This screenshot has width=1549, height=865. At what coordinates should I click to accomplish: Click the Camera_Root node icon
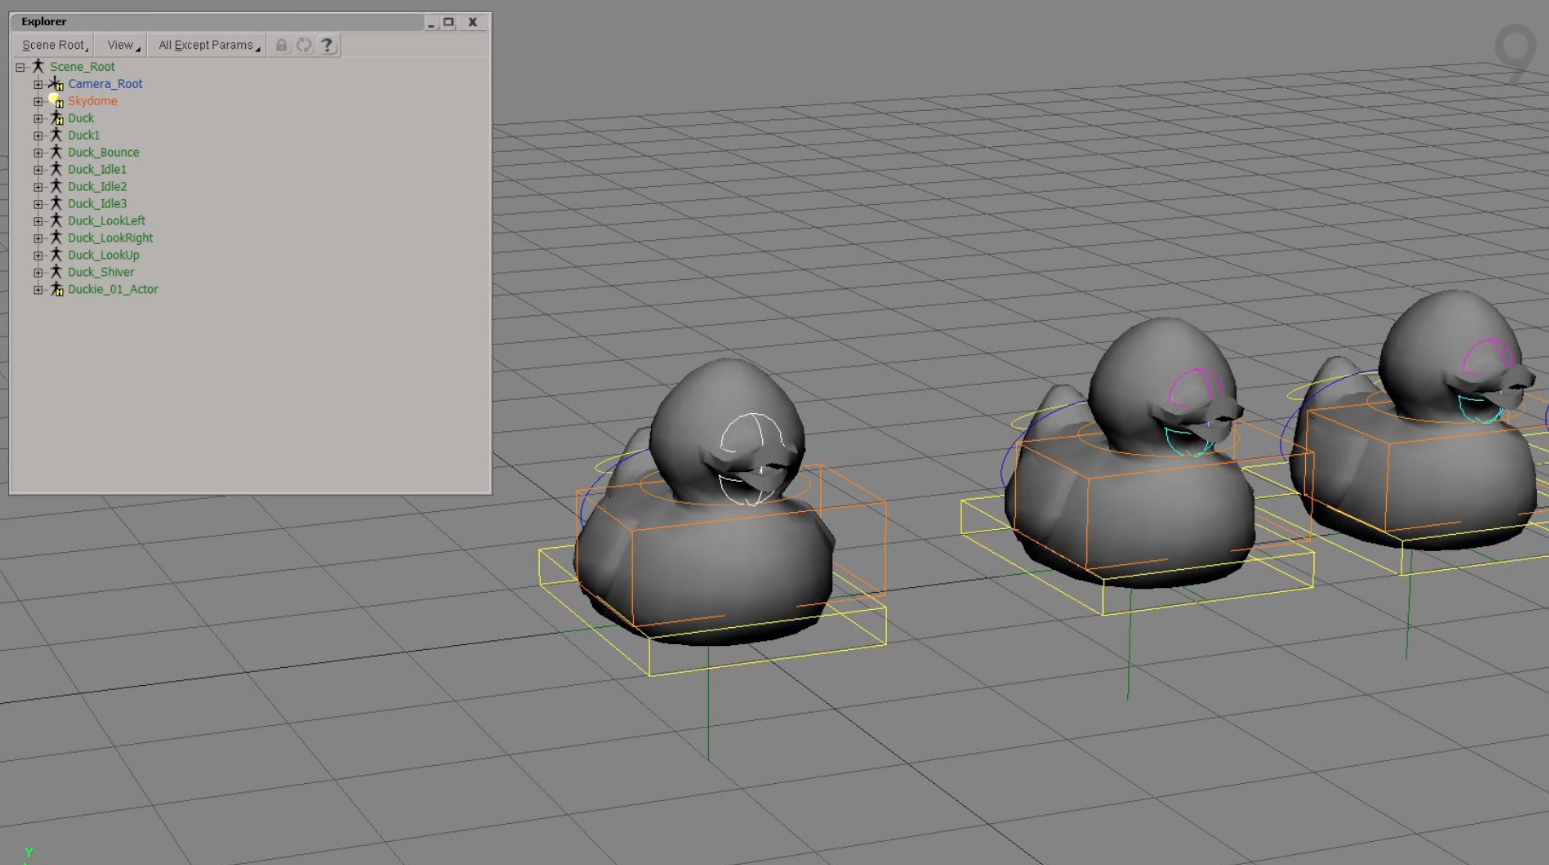click(x=56, y=84)
